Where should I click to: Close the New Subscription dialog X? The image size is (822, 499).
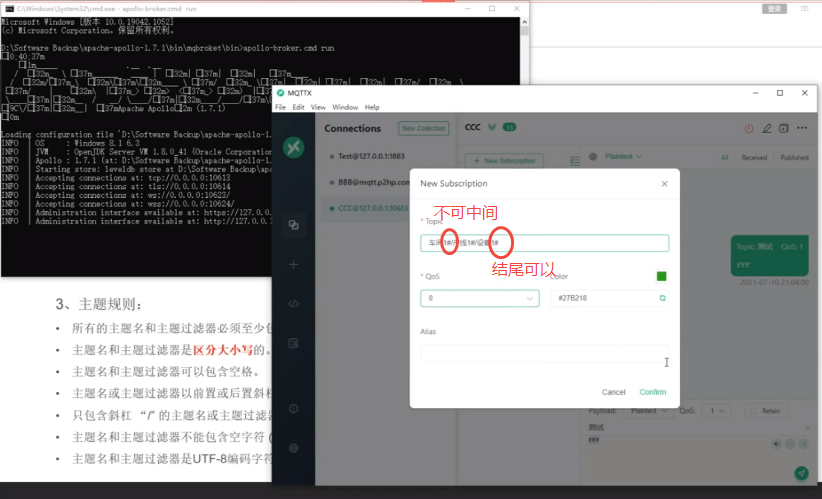pyautogui.click(x=664, y=183)
